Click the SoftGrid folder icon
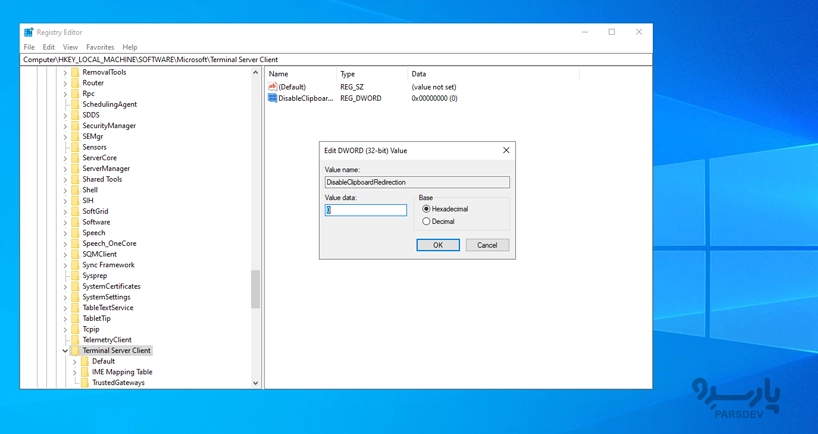 pyautogui.click(x=75, y=211)
